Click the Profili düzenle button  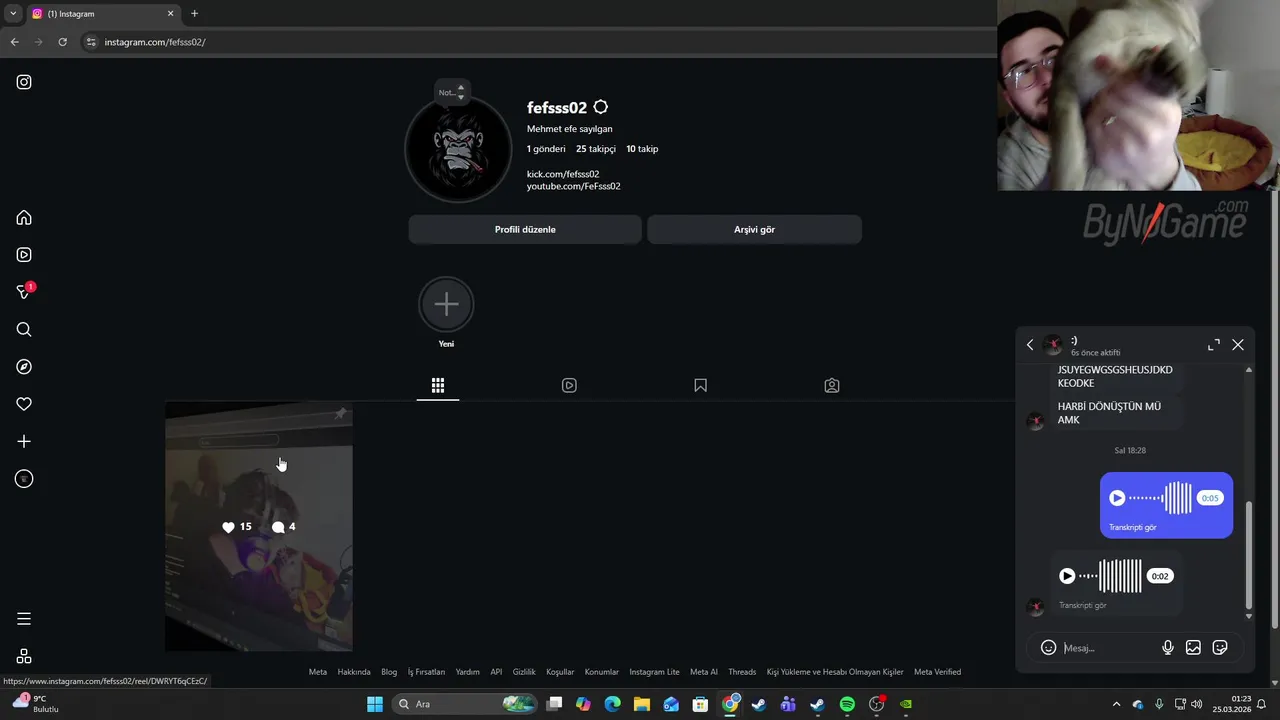coord(525,229)
